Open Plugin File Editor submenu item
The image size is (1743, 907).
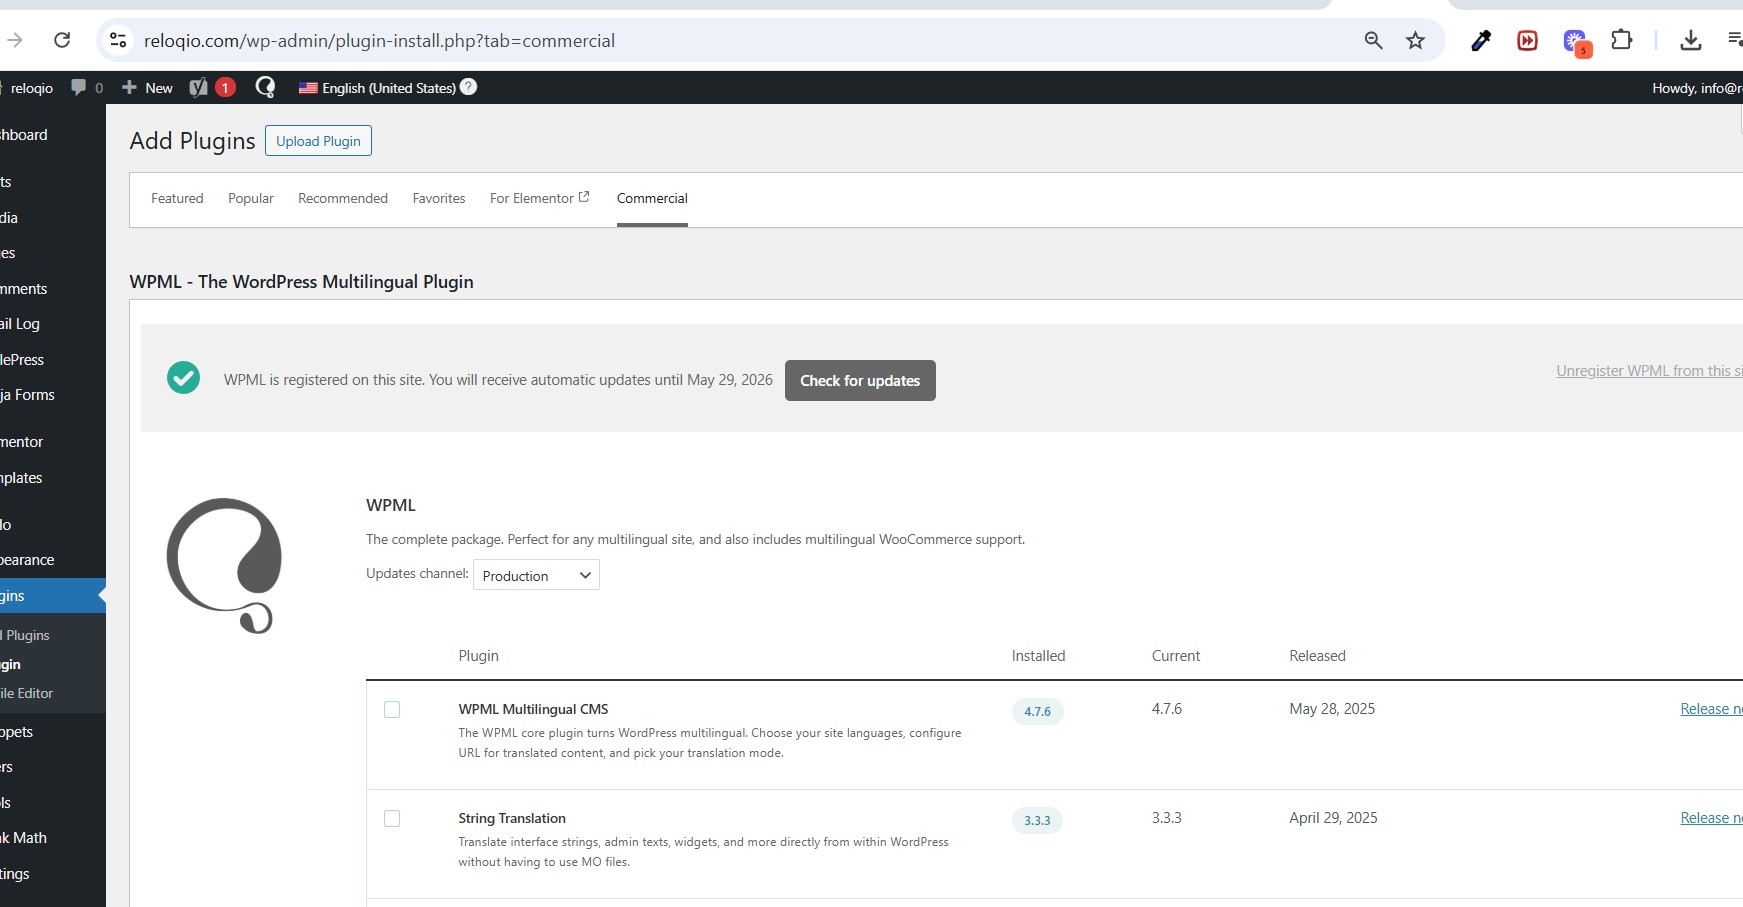[x=27, y=693]
